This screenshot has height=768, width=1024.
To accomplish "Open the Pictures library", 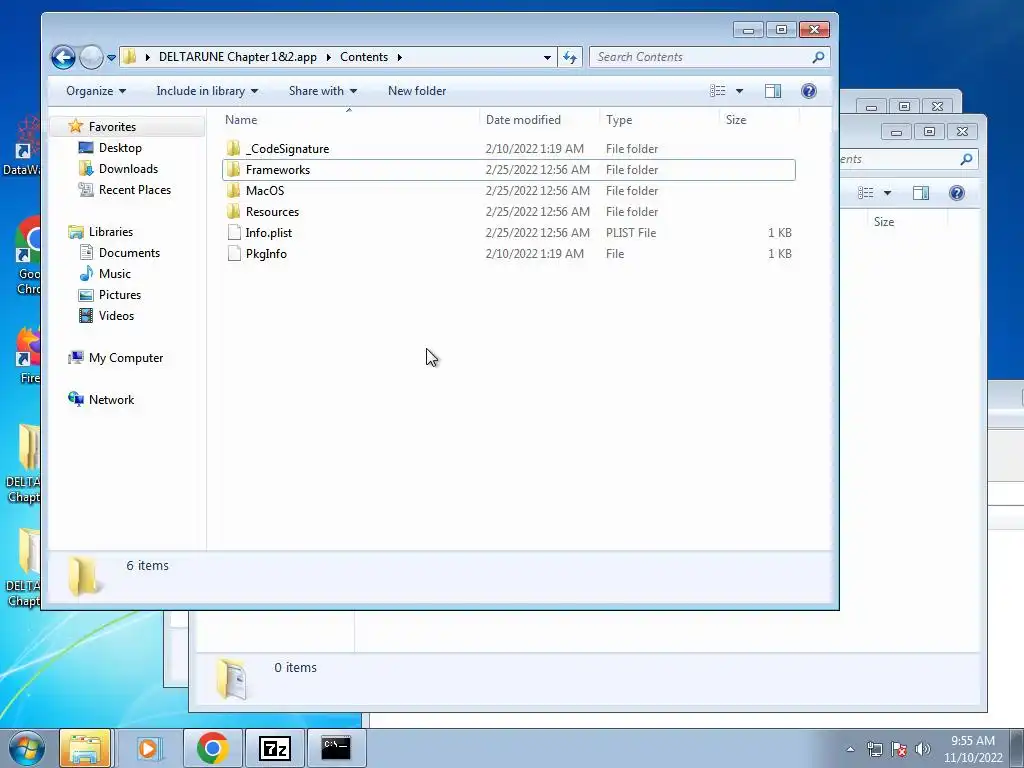I will [120, 295].
